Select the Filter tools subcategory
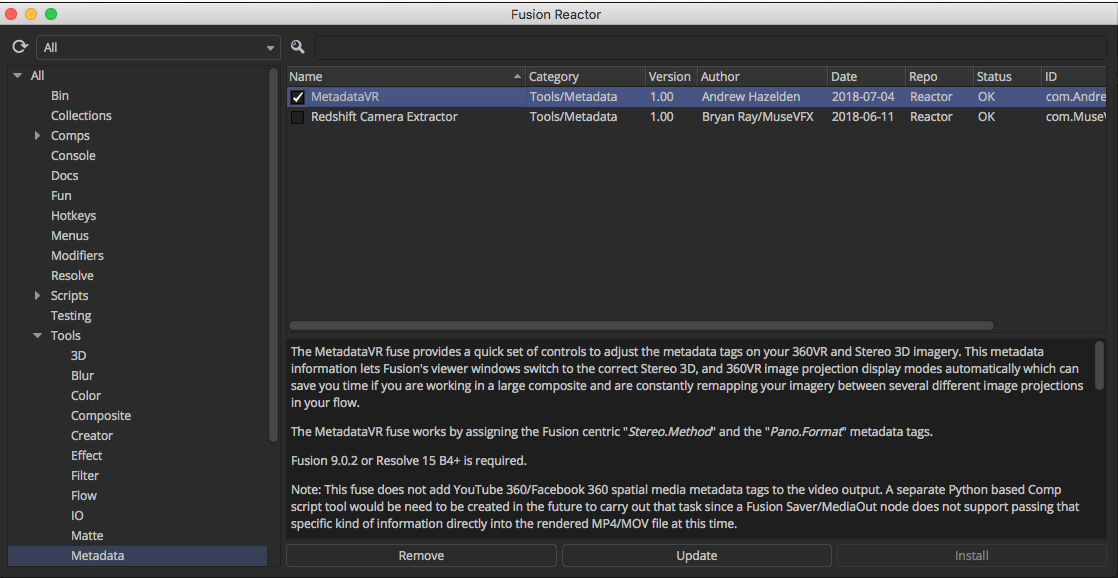Image resolution: width=1118 pixels, height=578 pixels. pyautogui.click(x=85, y=475)
